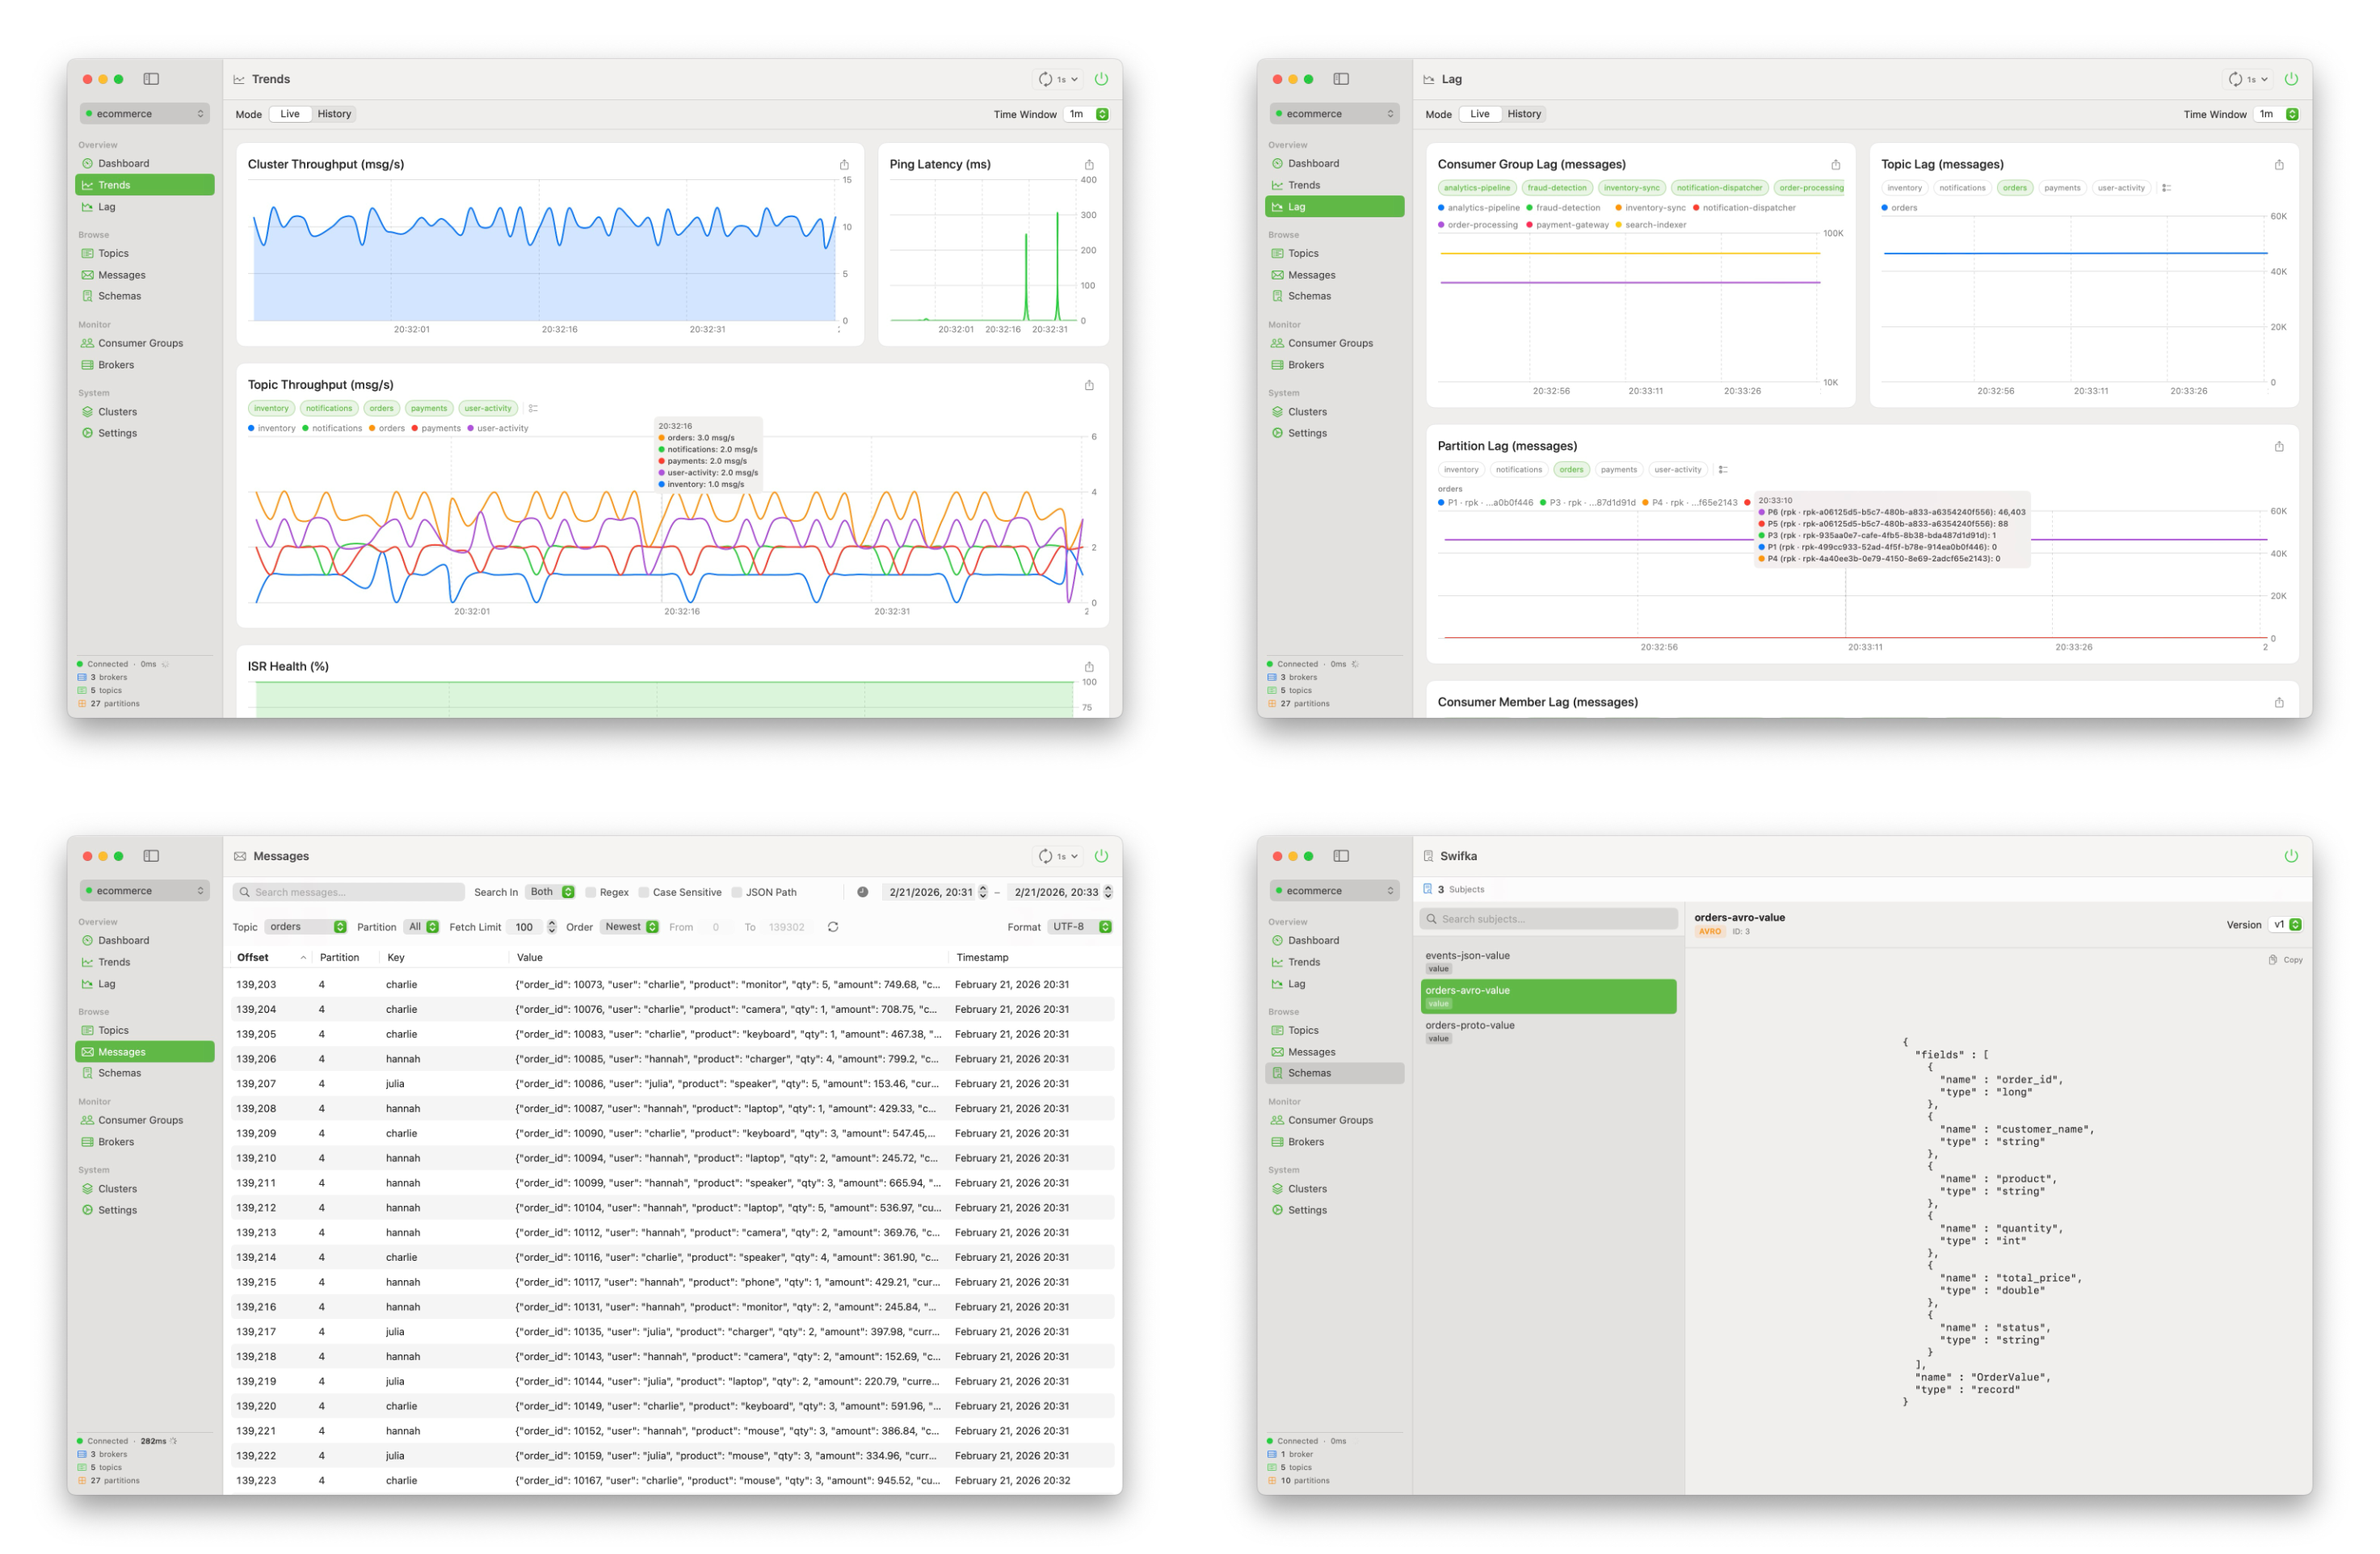Viewport: 2380px width, 1554px height.
Task: Toggle analytics-pipeline chip in Consumer Group Lag
Action: coord(1477,188)
